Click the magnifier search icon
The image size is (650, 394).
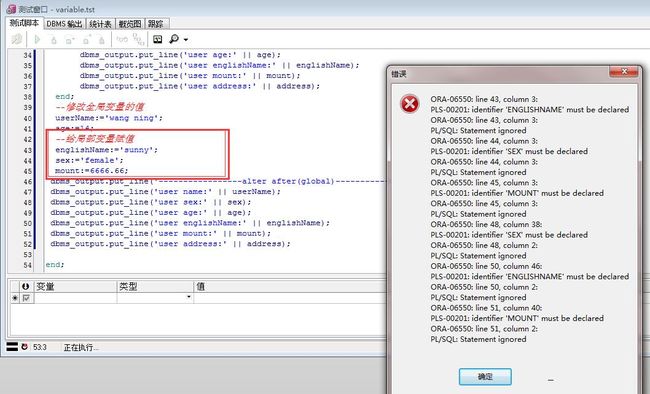(x=174, y=39)
